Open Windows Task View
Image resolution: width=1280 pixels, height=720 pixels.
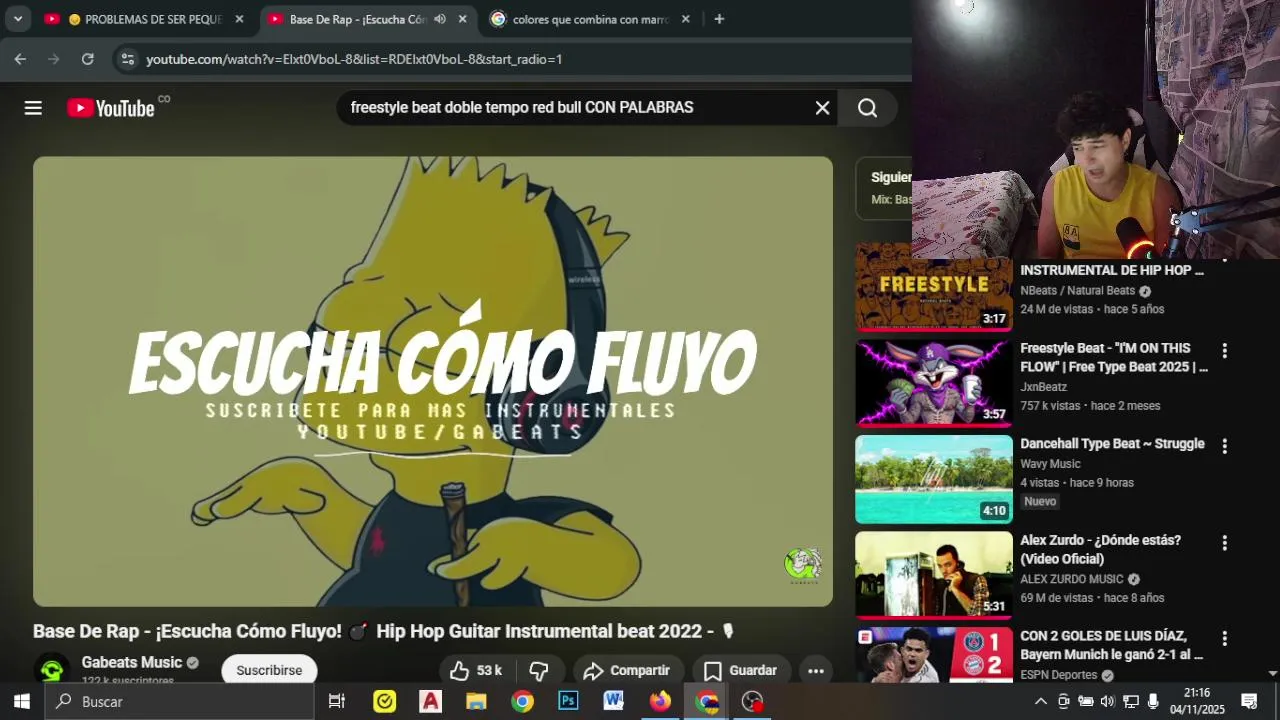pos(337,701)
